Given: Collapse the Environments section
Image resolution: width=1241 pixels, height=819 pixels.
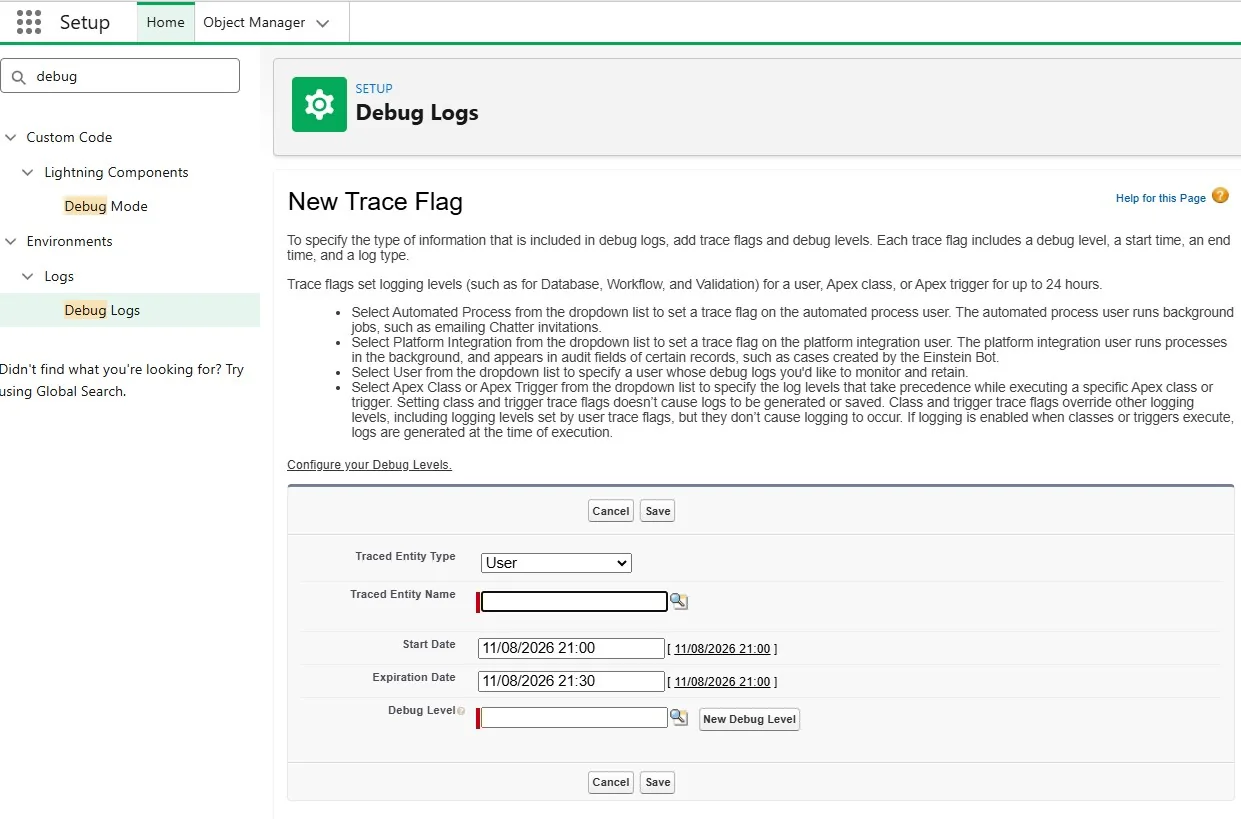Looking at the screenshot, I should click(11, 242).
